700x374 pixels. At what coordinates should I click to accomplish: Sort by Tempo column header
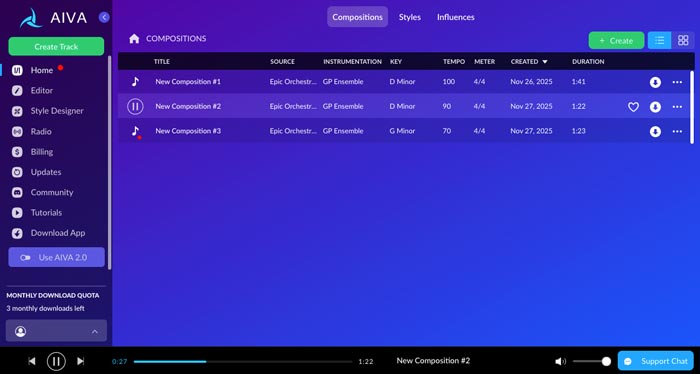click(x=454, y=62)
